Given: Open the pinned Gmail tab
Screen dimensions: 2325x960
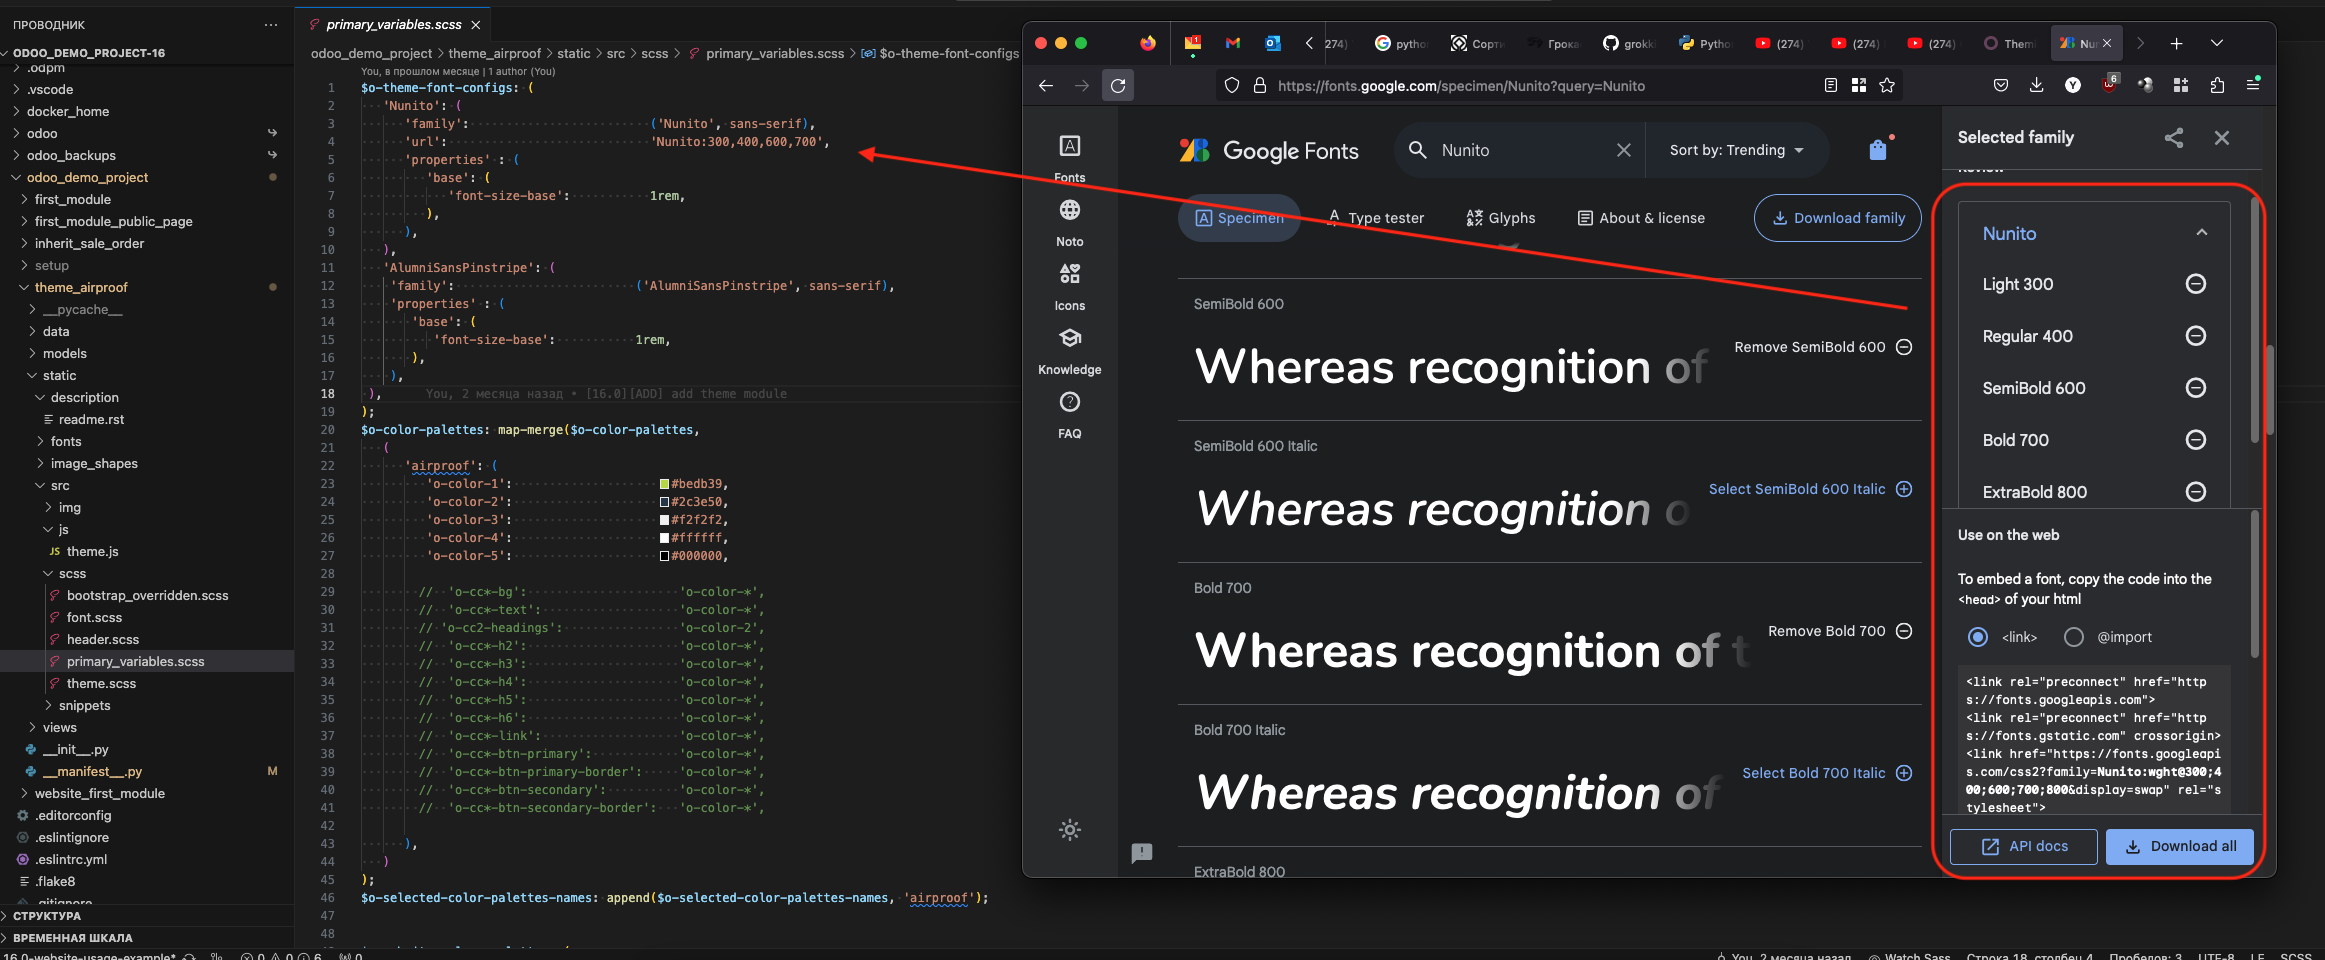Looking at the screenshot, I should click(1233, 43).
